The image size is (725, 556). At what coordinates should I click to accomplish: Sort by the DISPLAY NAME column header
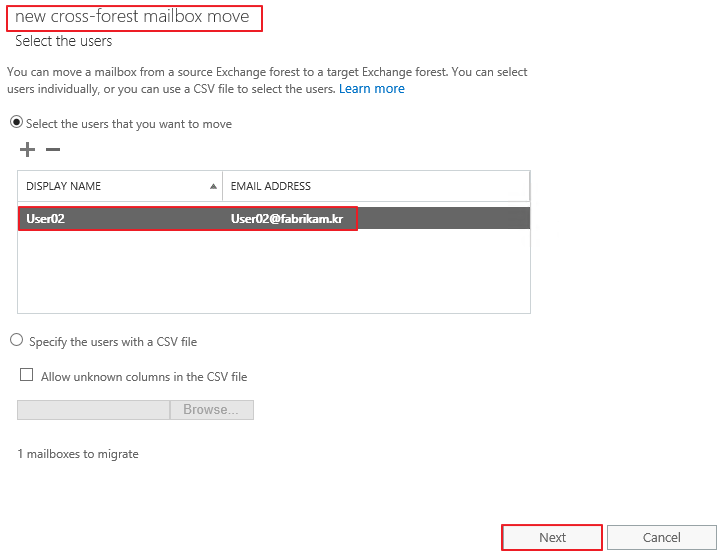tap(120, 186)
